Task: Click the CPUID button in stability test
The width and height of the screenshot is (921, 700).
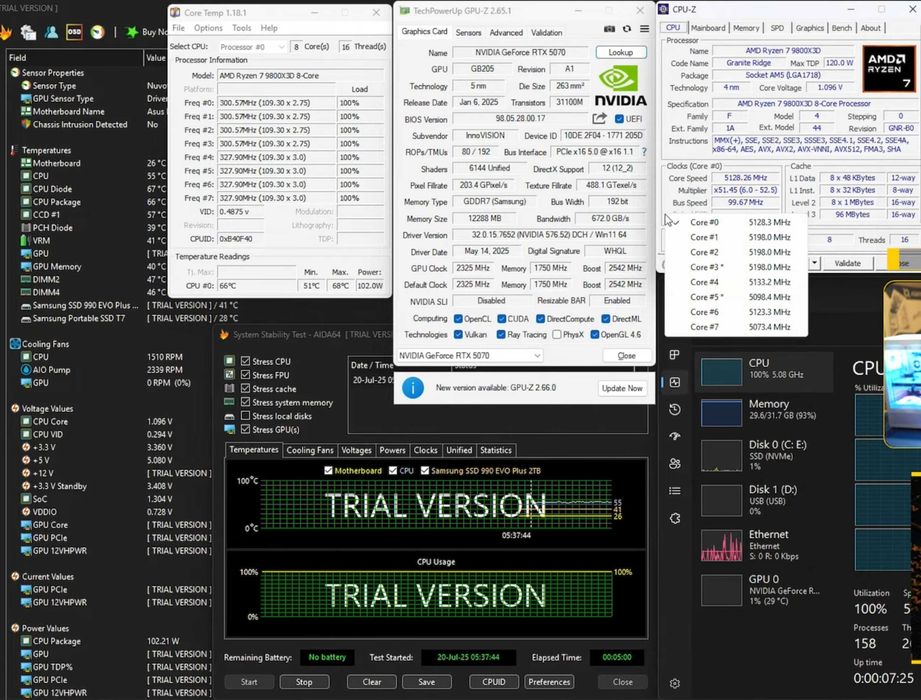Action: pos(493,682)
